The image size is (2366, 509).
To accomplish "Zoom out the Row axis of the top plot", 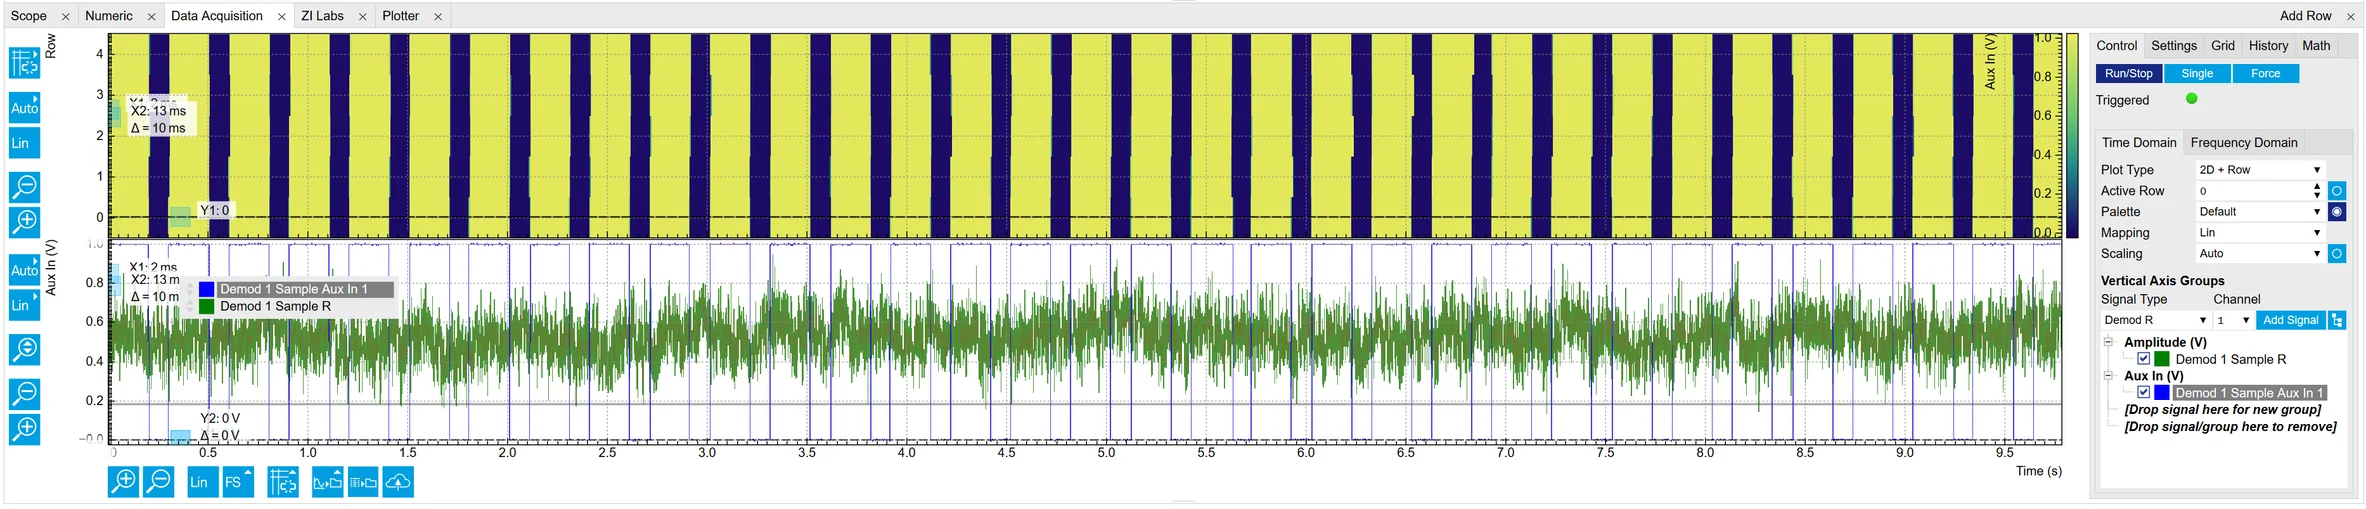I will (x=24, y=186).
